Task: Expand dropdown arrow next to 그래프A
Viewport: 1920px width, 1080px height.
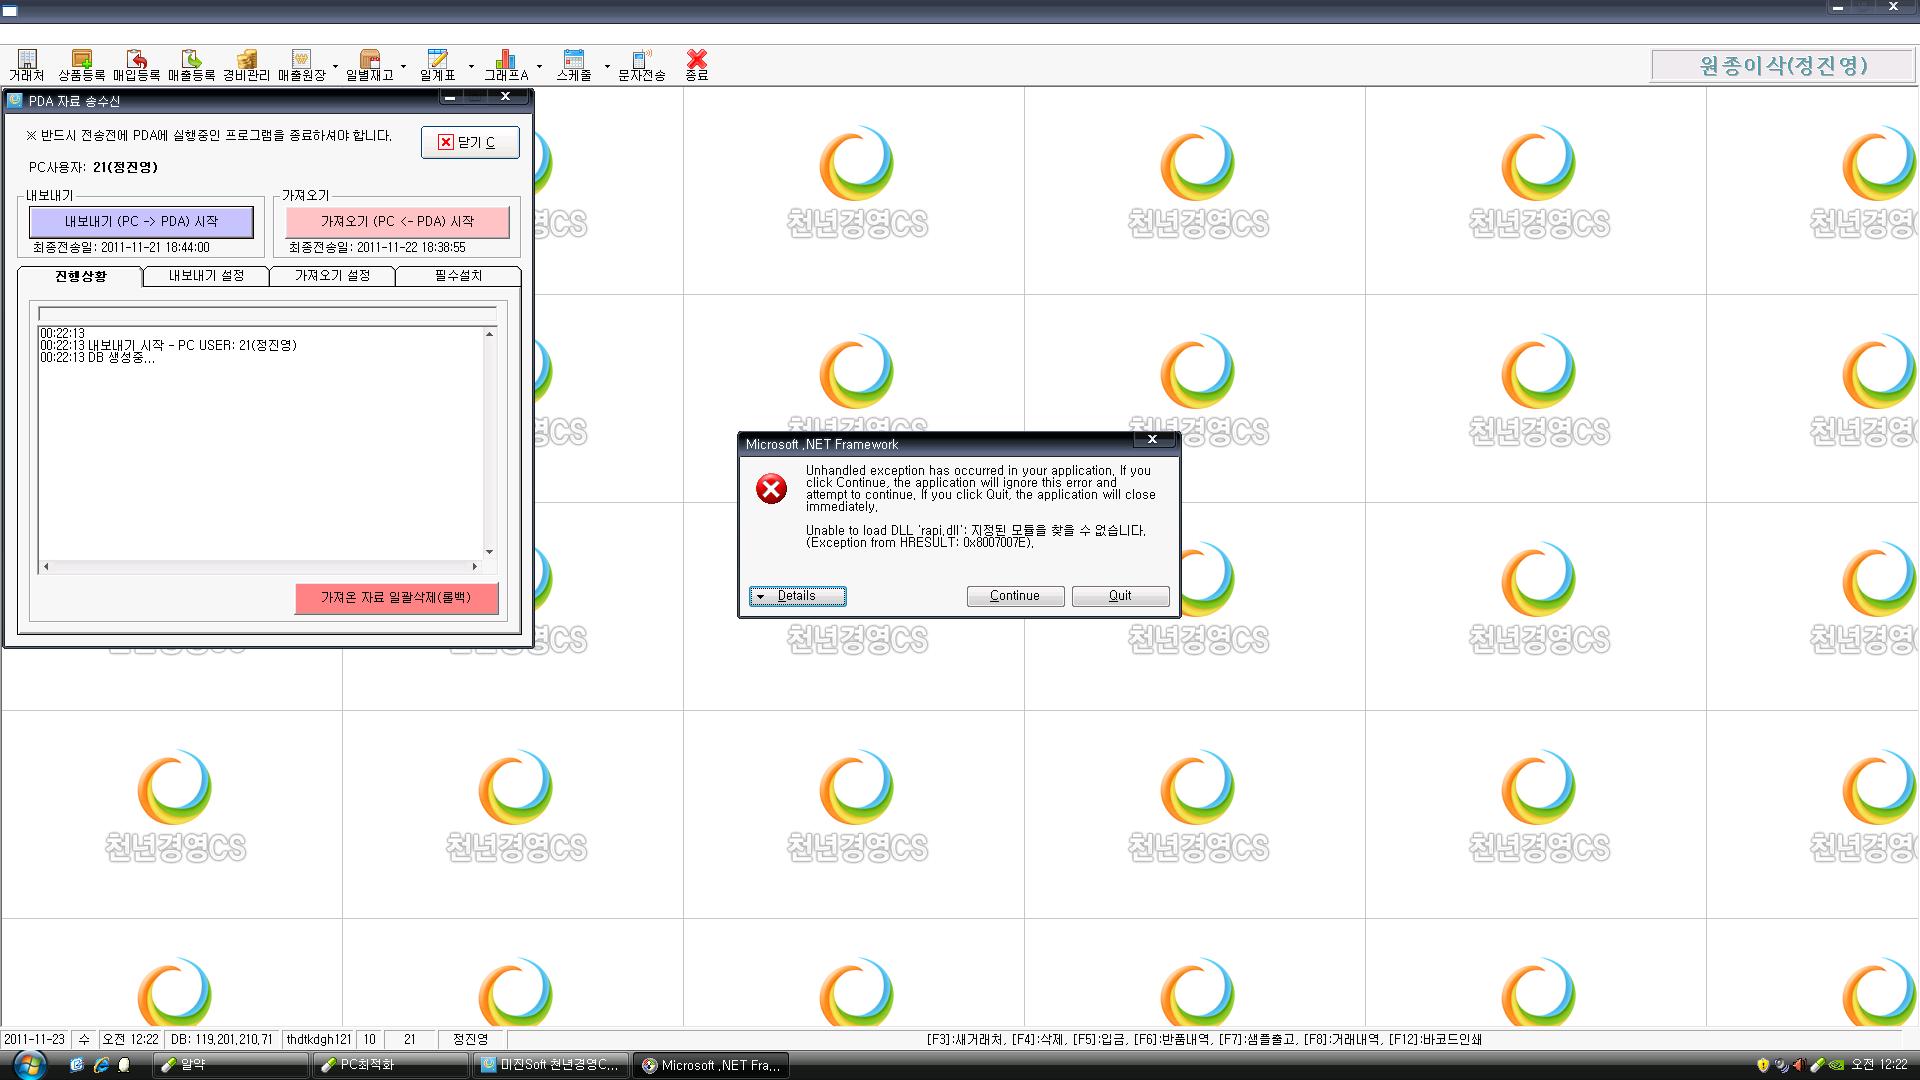Action: 539,67
